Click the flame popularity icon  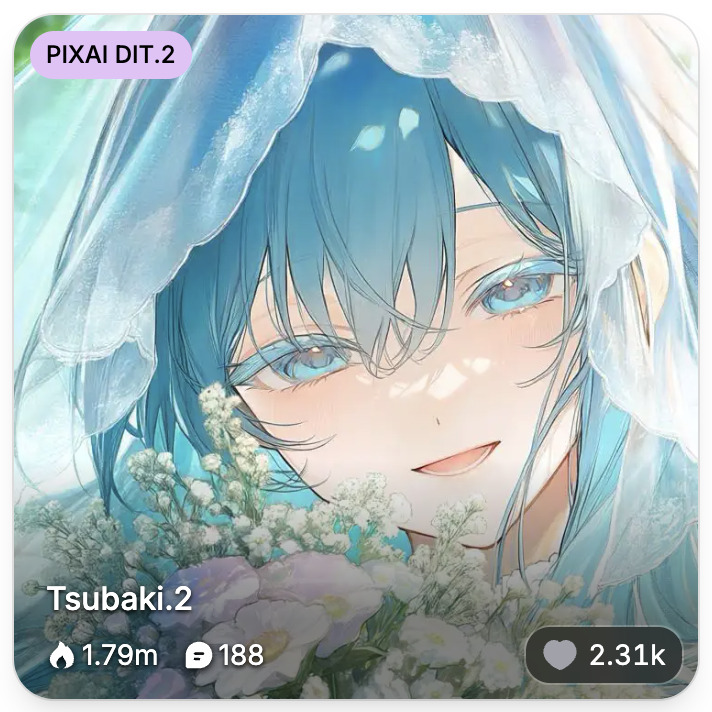61,655
